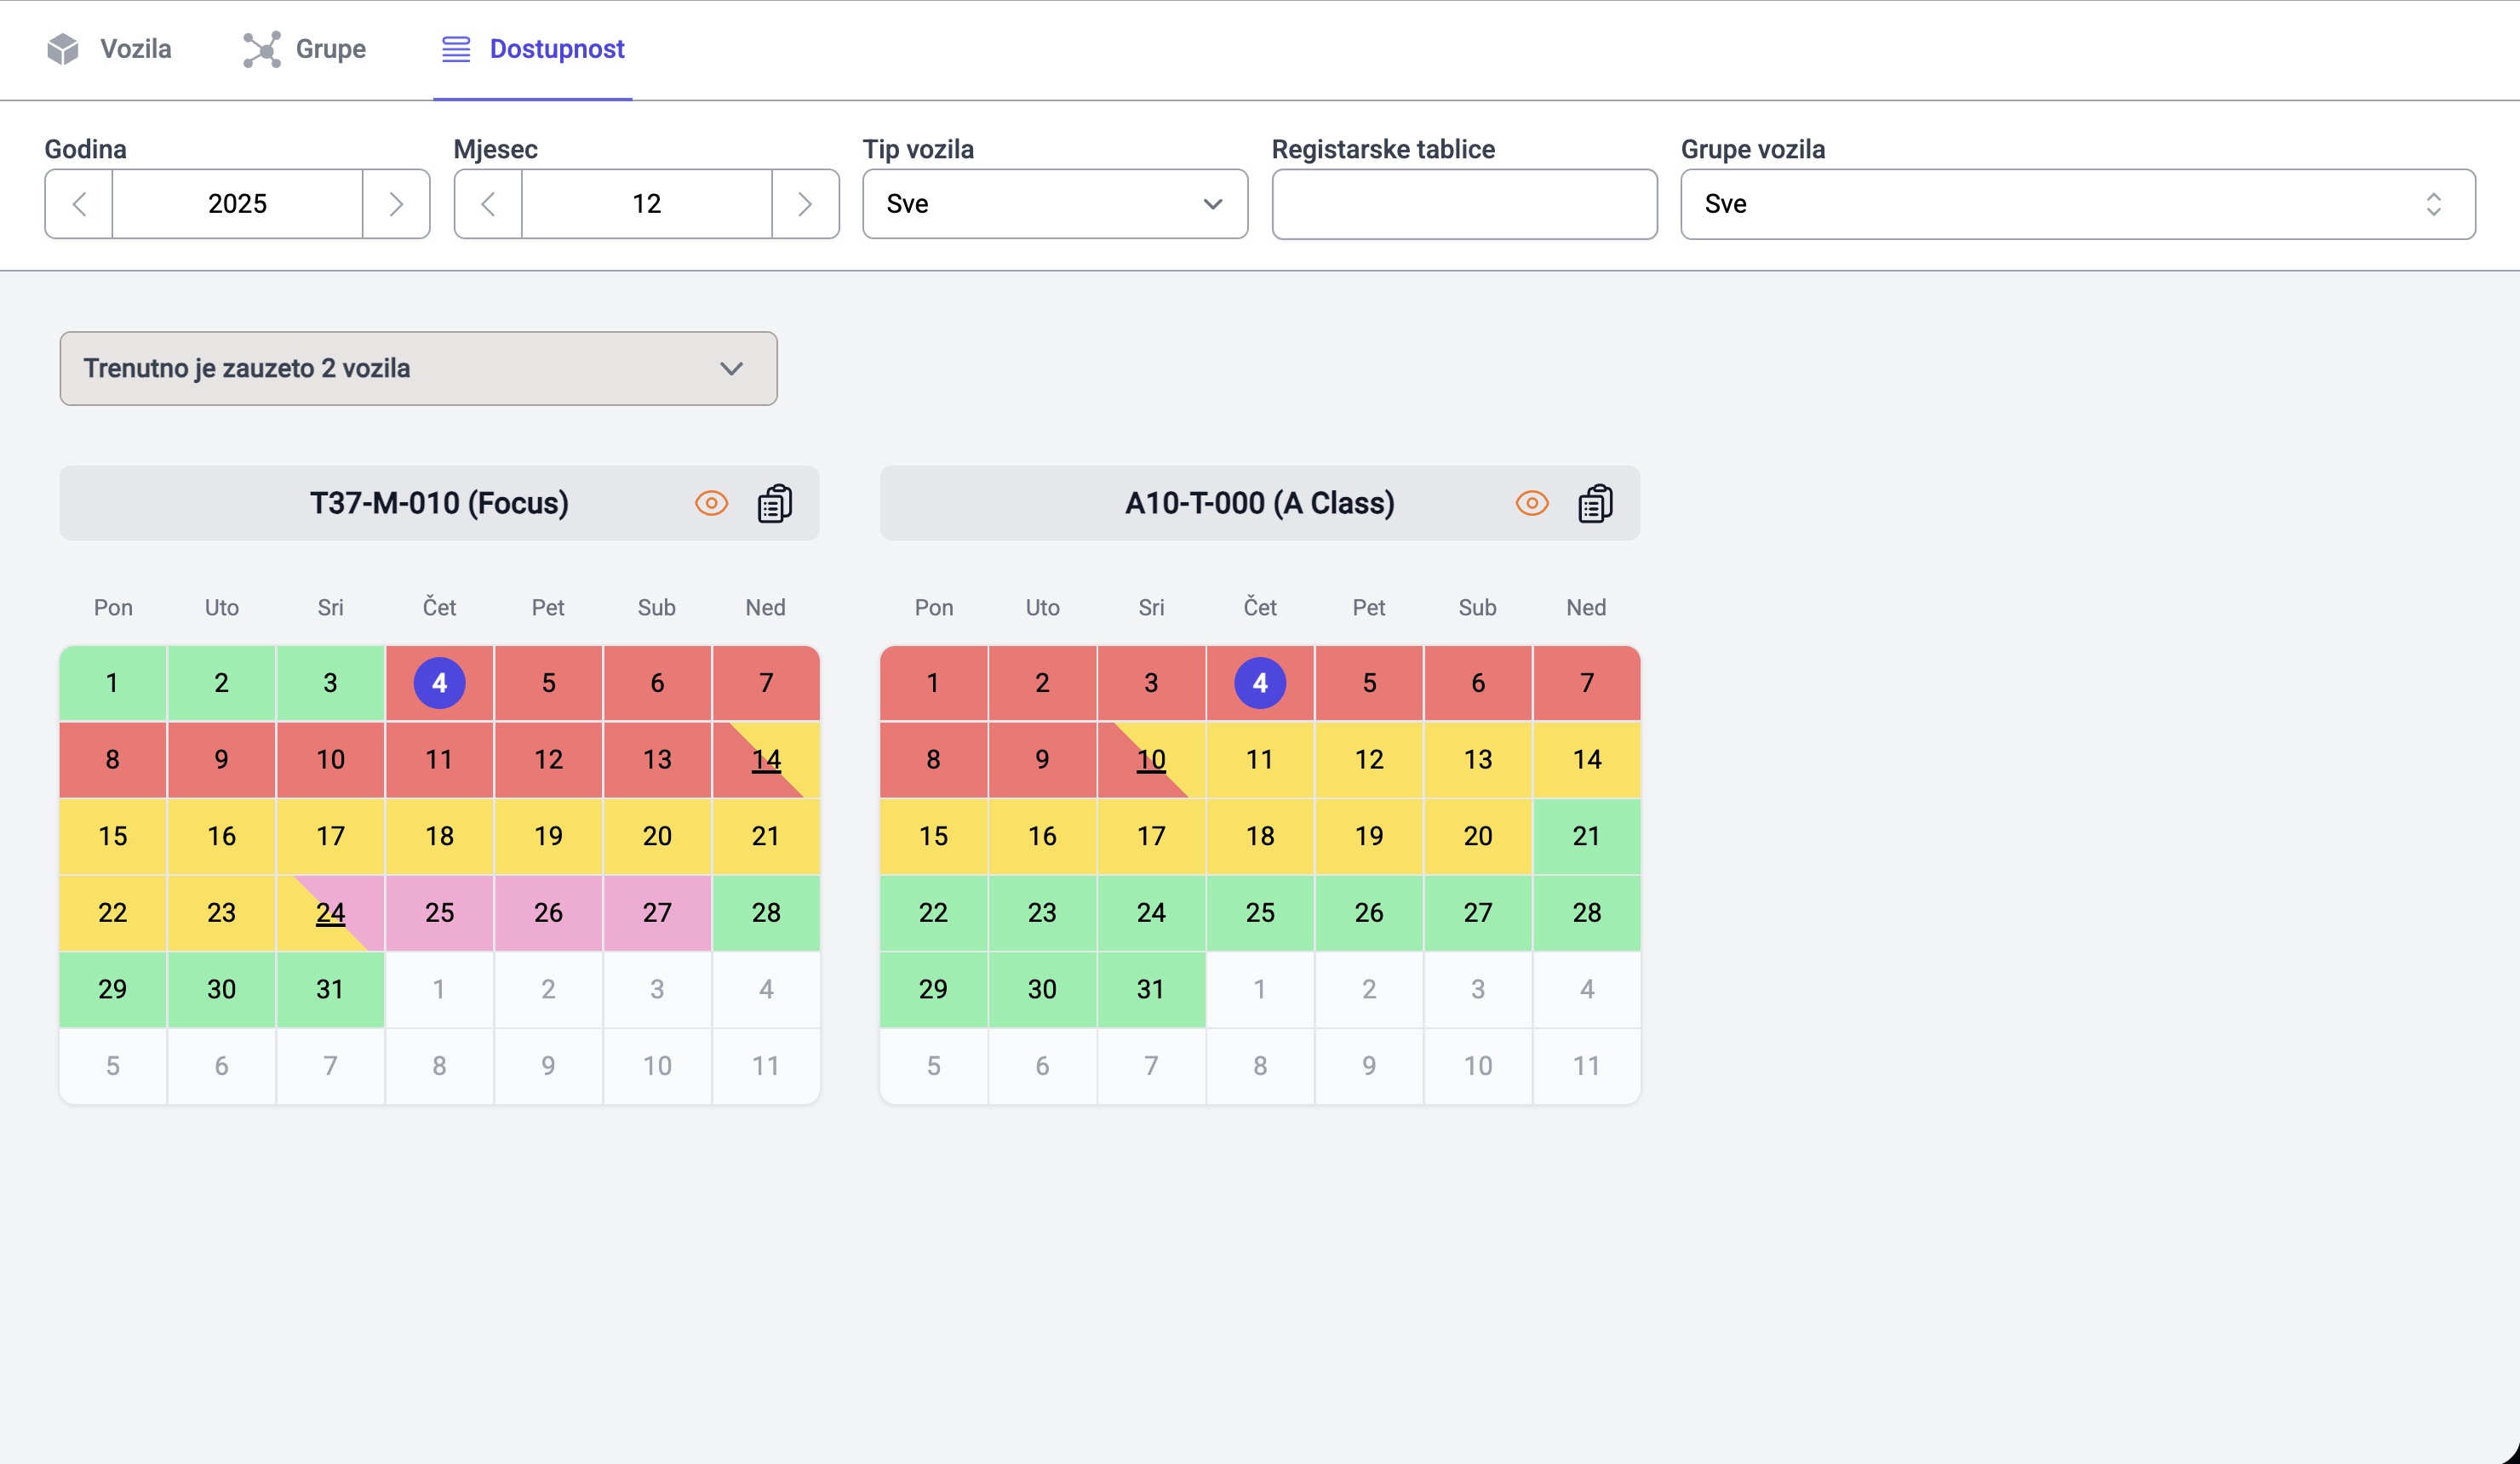Switch to the Vozila tab
Screen dimensions: 2520x1464
135,49
